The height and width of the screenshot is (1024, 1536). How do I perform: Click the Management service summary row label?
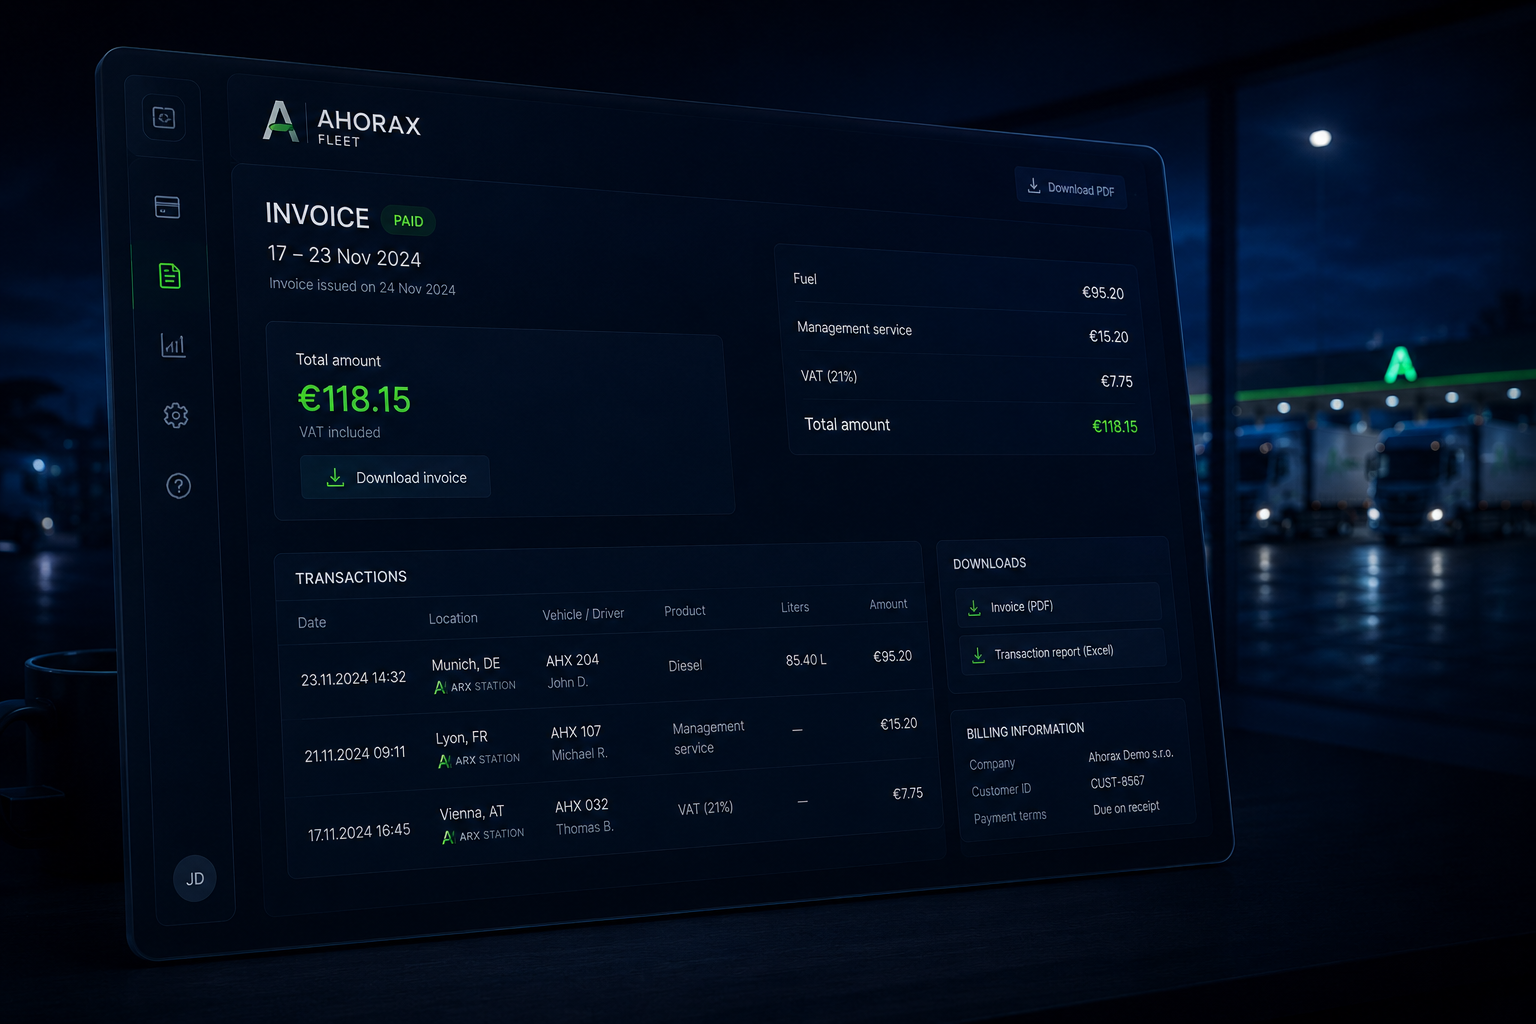click(x=855, y=328)
